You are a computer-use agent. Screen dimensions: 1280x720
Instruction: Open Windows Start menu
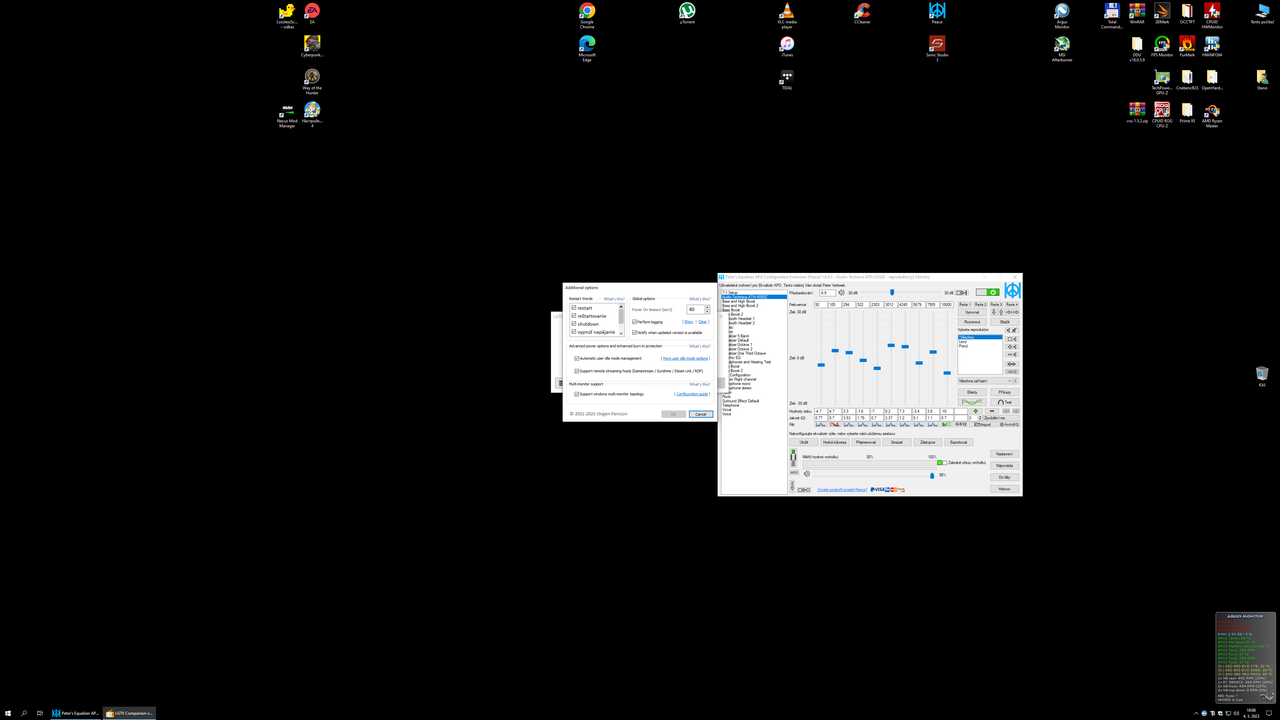point(8,713)
